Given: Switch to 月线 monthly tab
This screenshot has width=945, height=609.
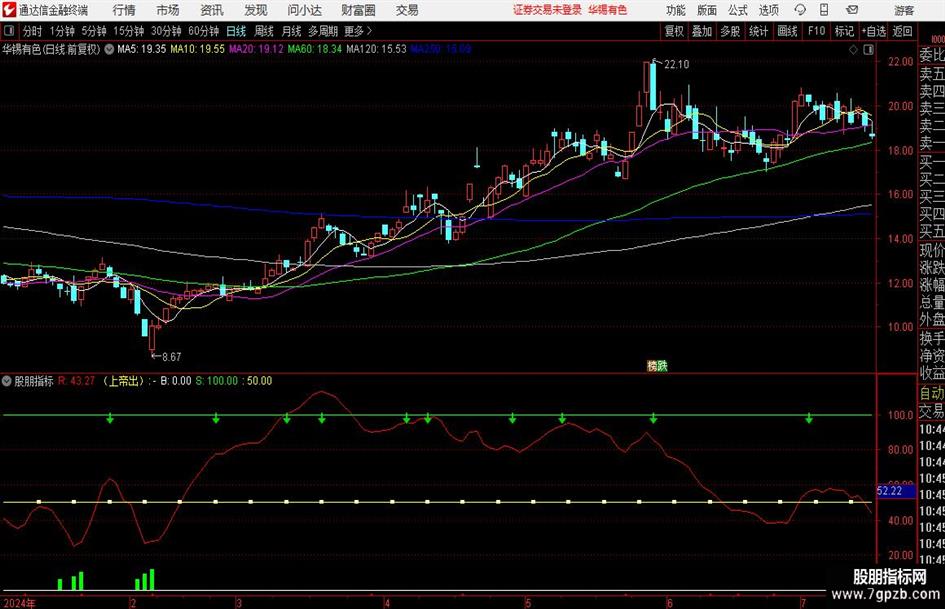Looking at the screenshot, I should (x=292, y=31).
